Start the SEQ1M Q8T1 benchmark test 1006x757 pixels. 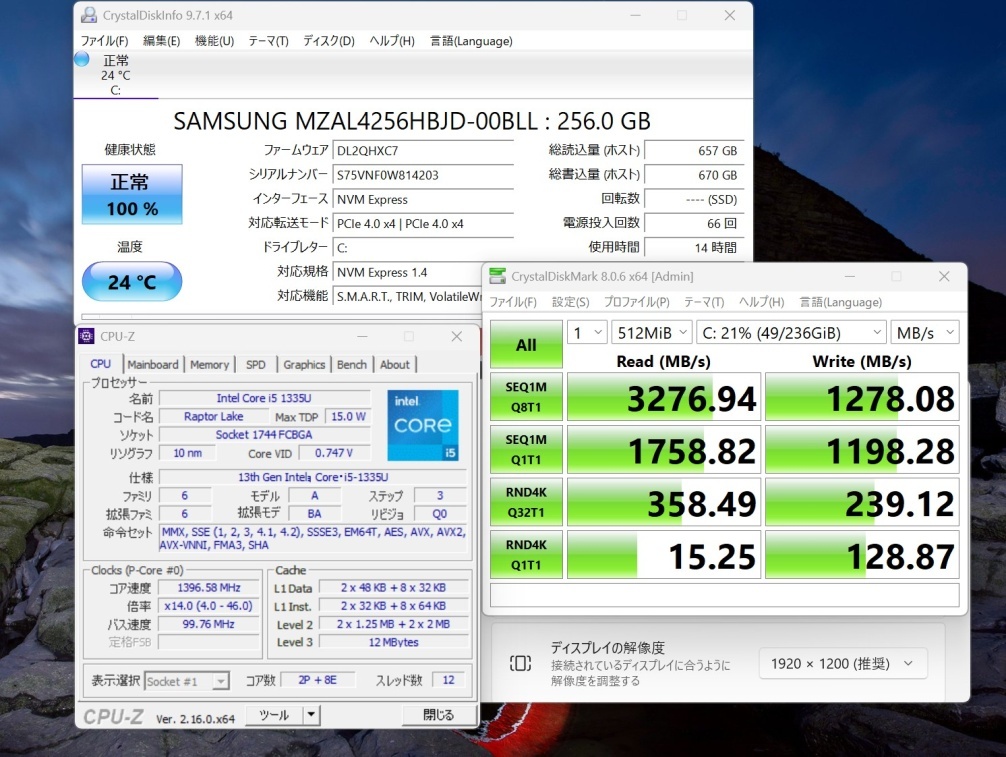(526, 397)
